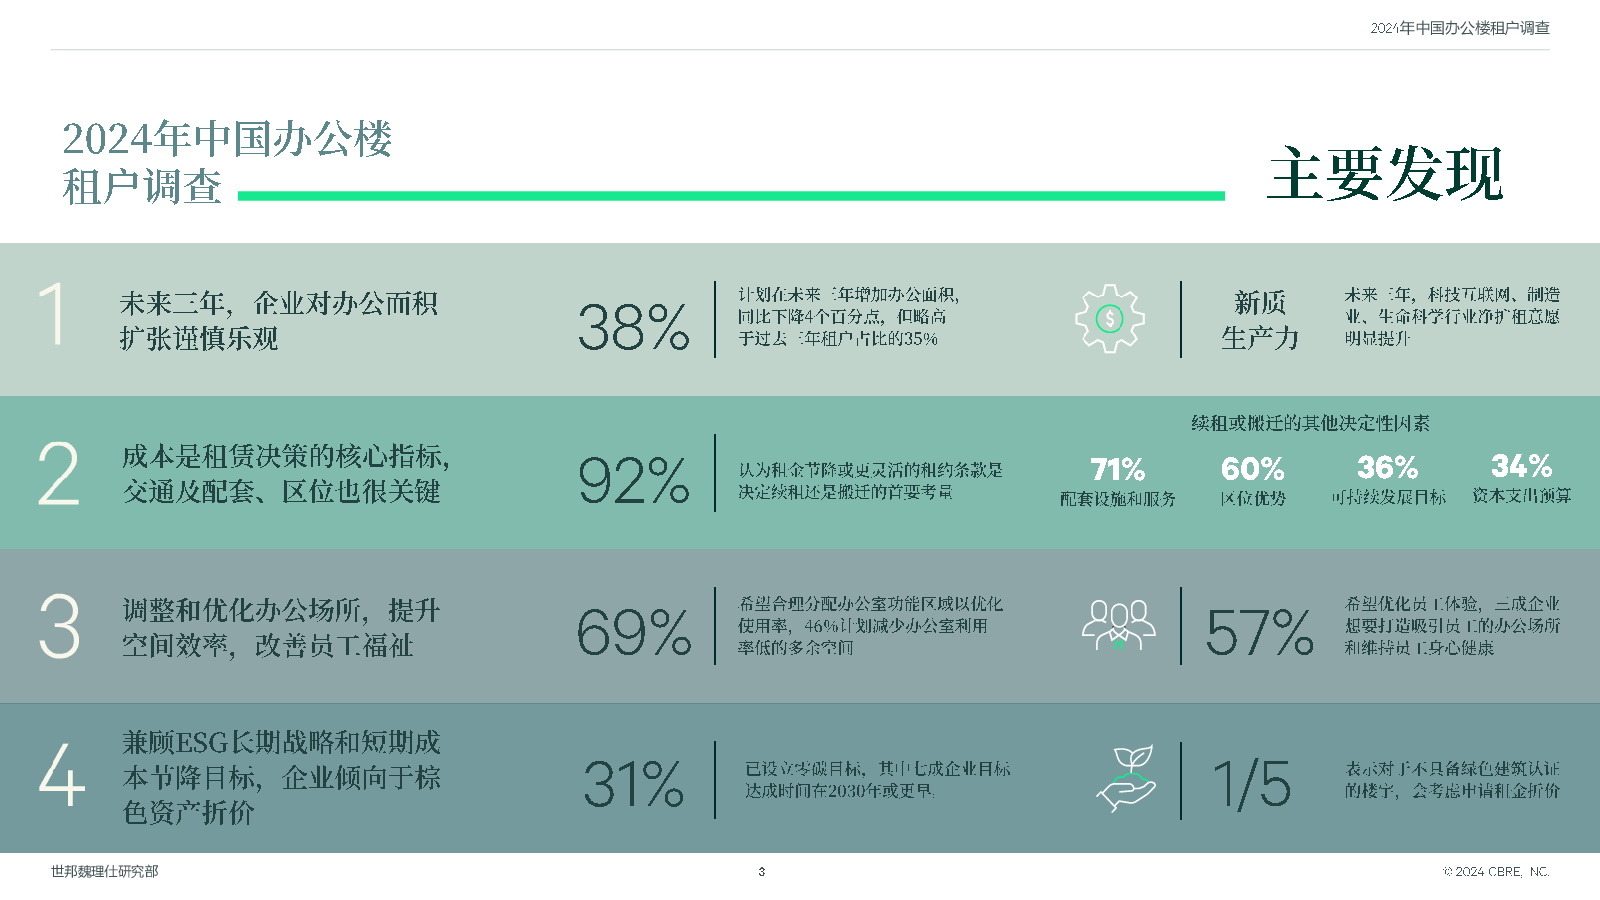Click the 92% statistic figure
Image resolution: width=1600 pixels, height=900 pixels.
tap(634, 480)
